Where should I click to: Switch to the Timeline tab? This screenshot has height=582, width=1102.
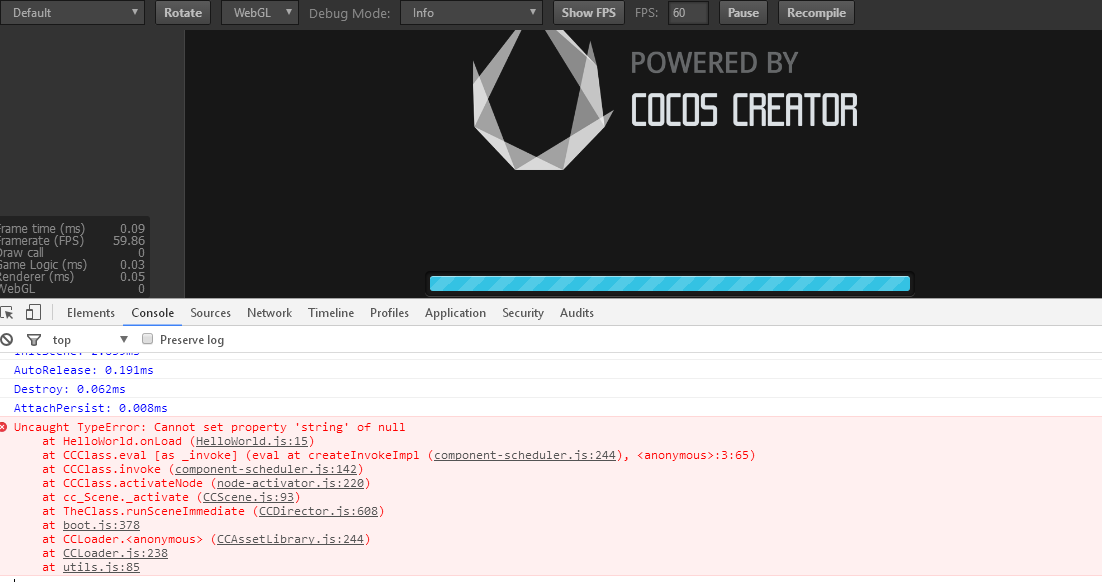point(331,313)
